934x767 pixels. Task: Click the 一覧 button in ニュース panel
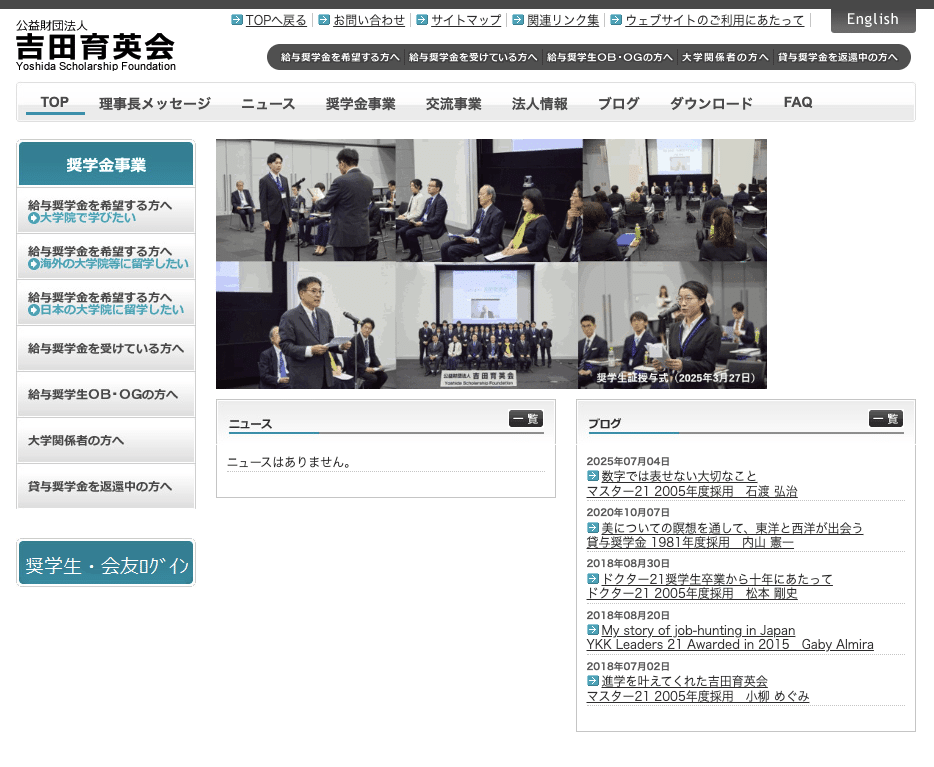click(x=526, y=419)
